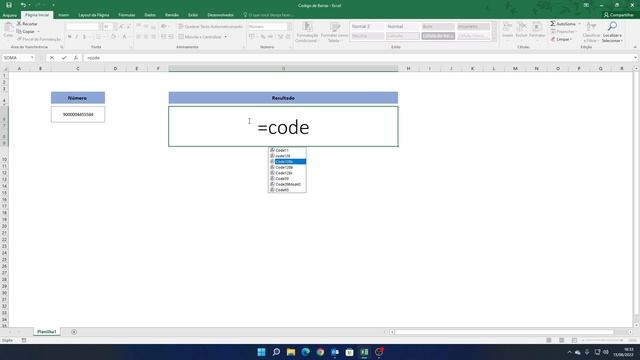Select highlighted Code128a suggestion

coord(287,162)
